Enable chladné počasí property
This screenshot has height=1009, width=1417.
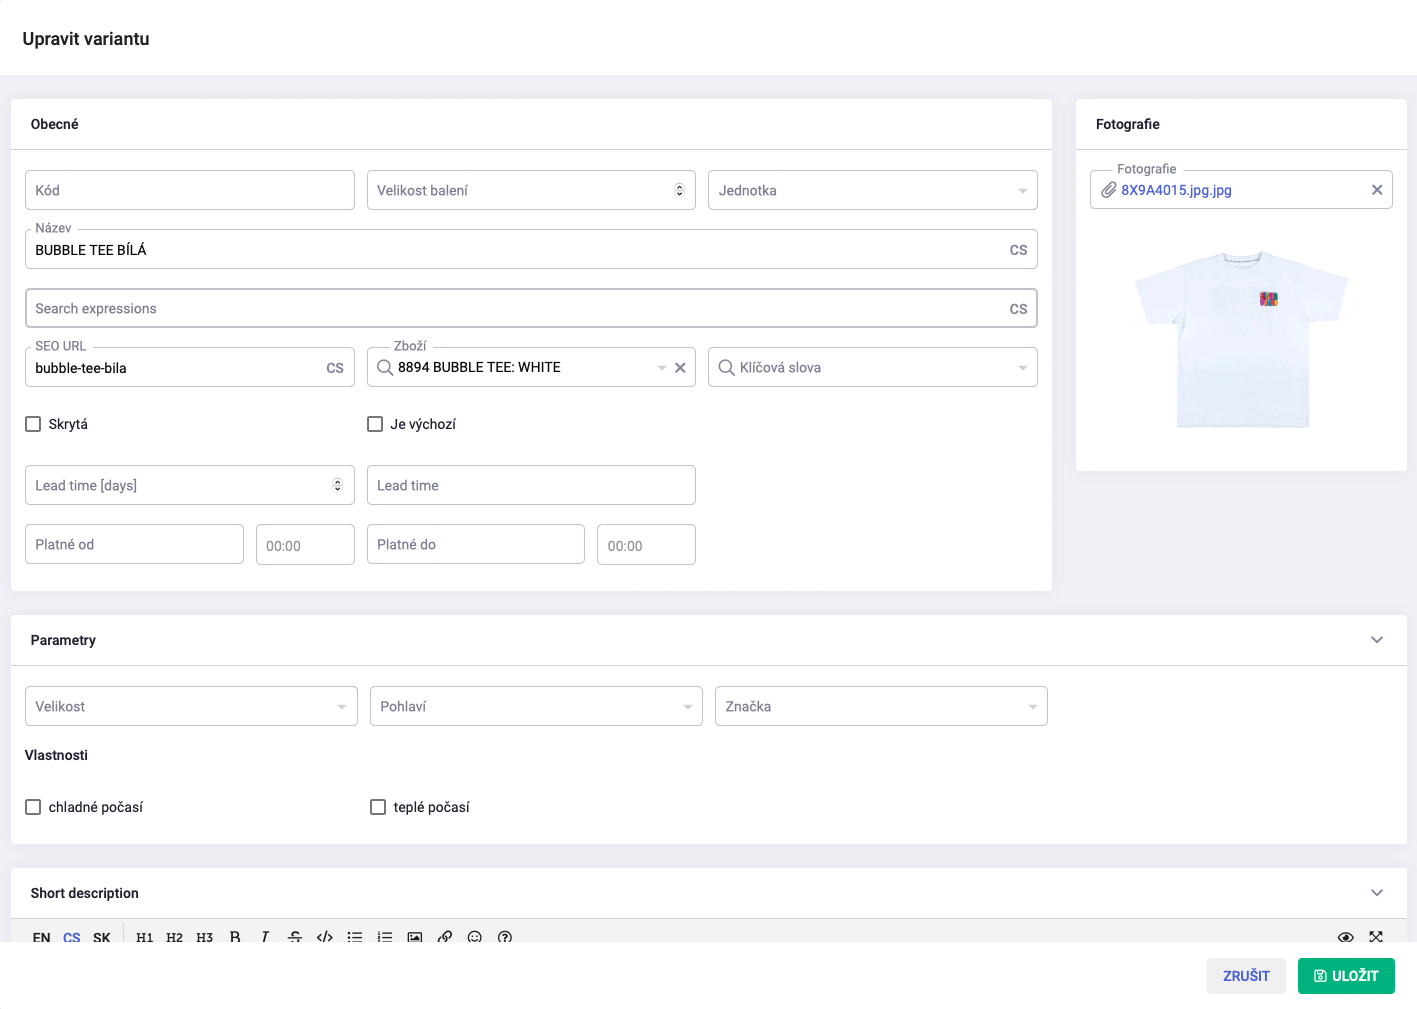click(33, 807)
